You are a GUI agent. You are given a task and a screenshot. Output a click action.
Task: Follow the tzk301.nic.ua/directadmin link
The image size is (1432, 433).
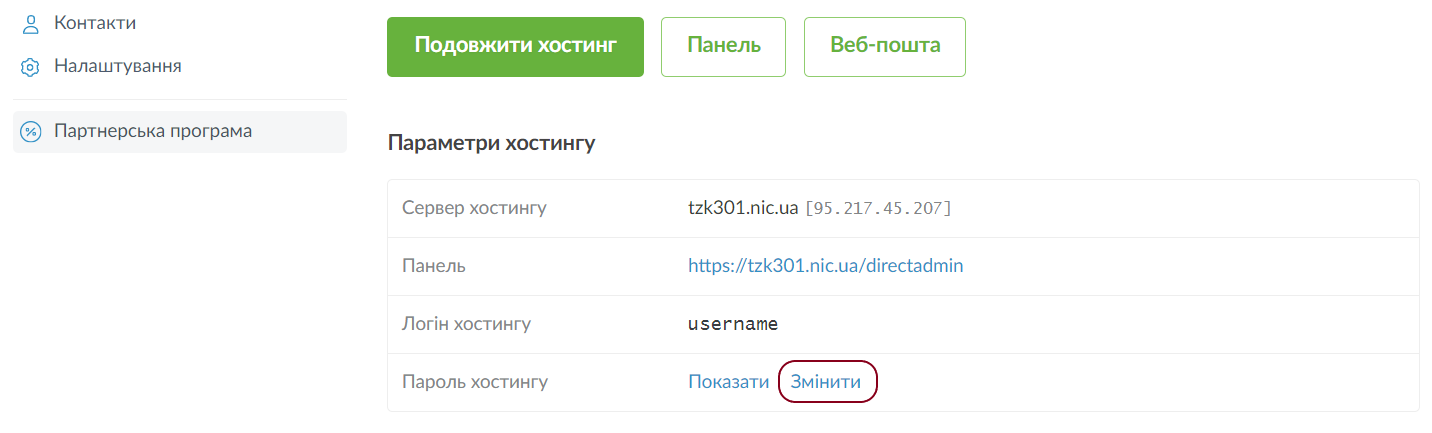pos(825,266)
